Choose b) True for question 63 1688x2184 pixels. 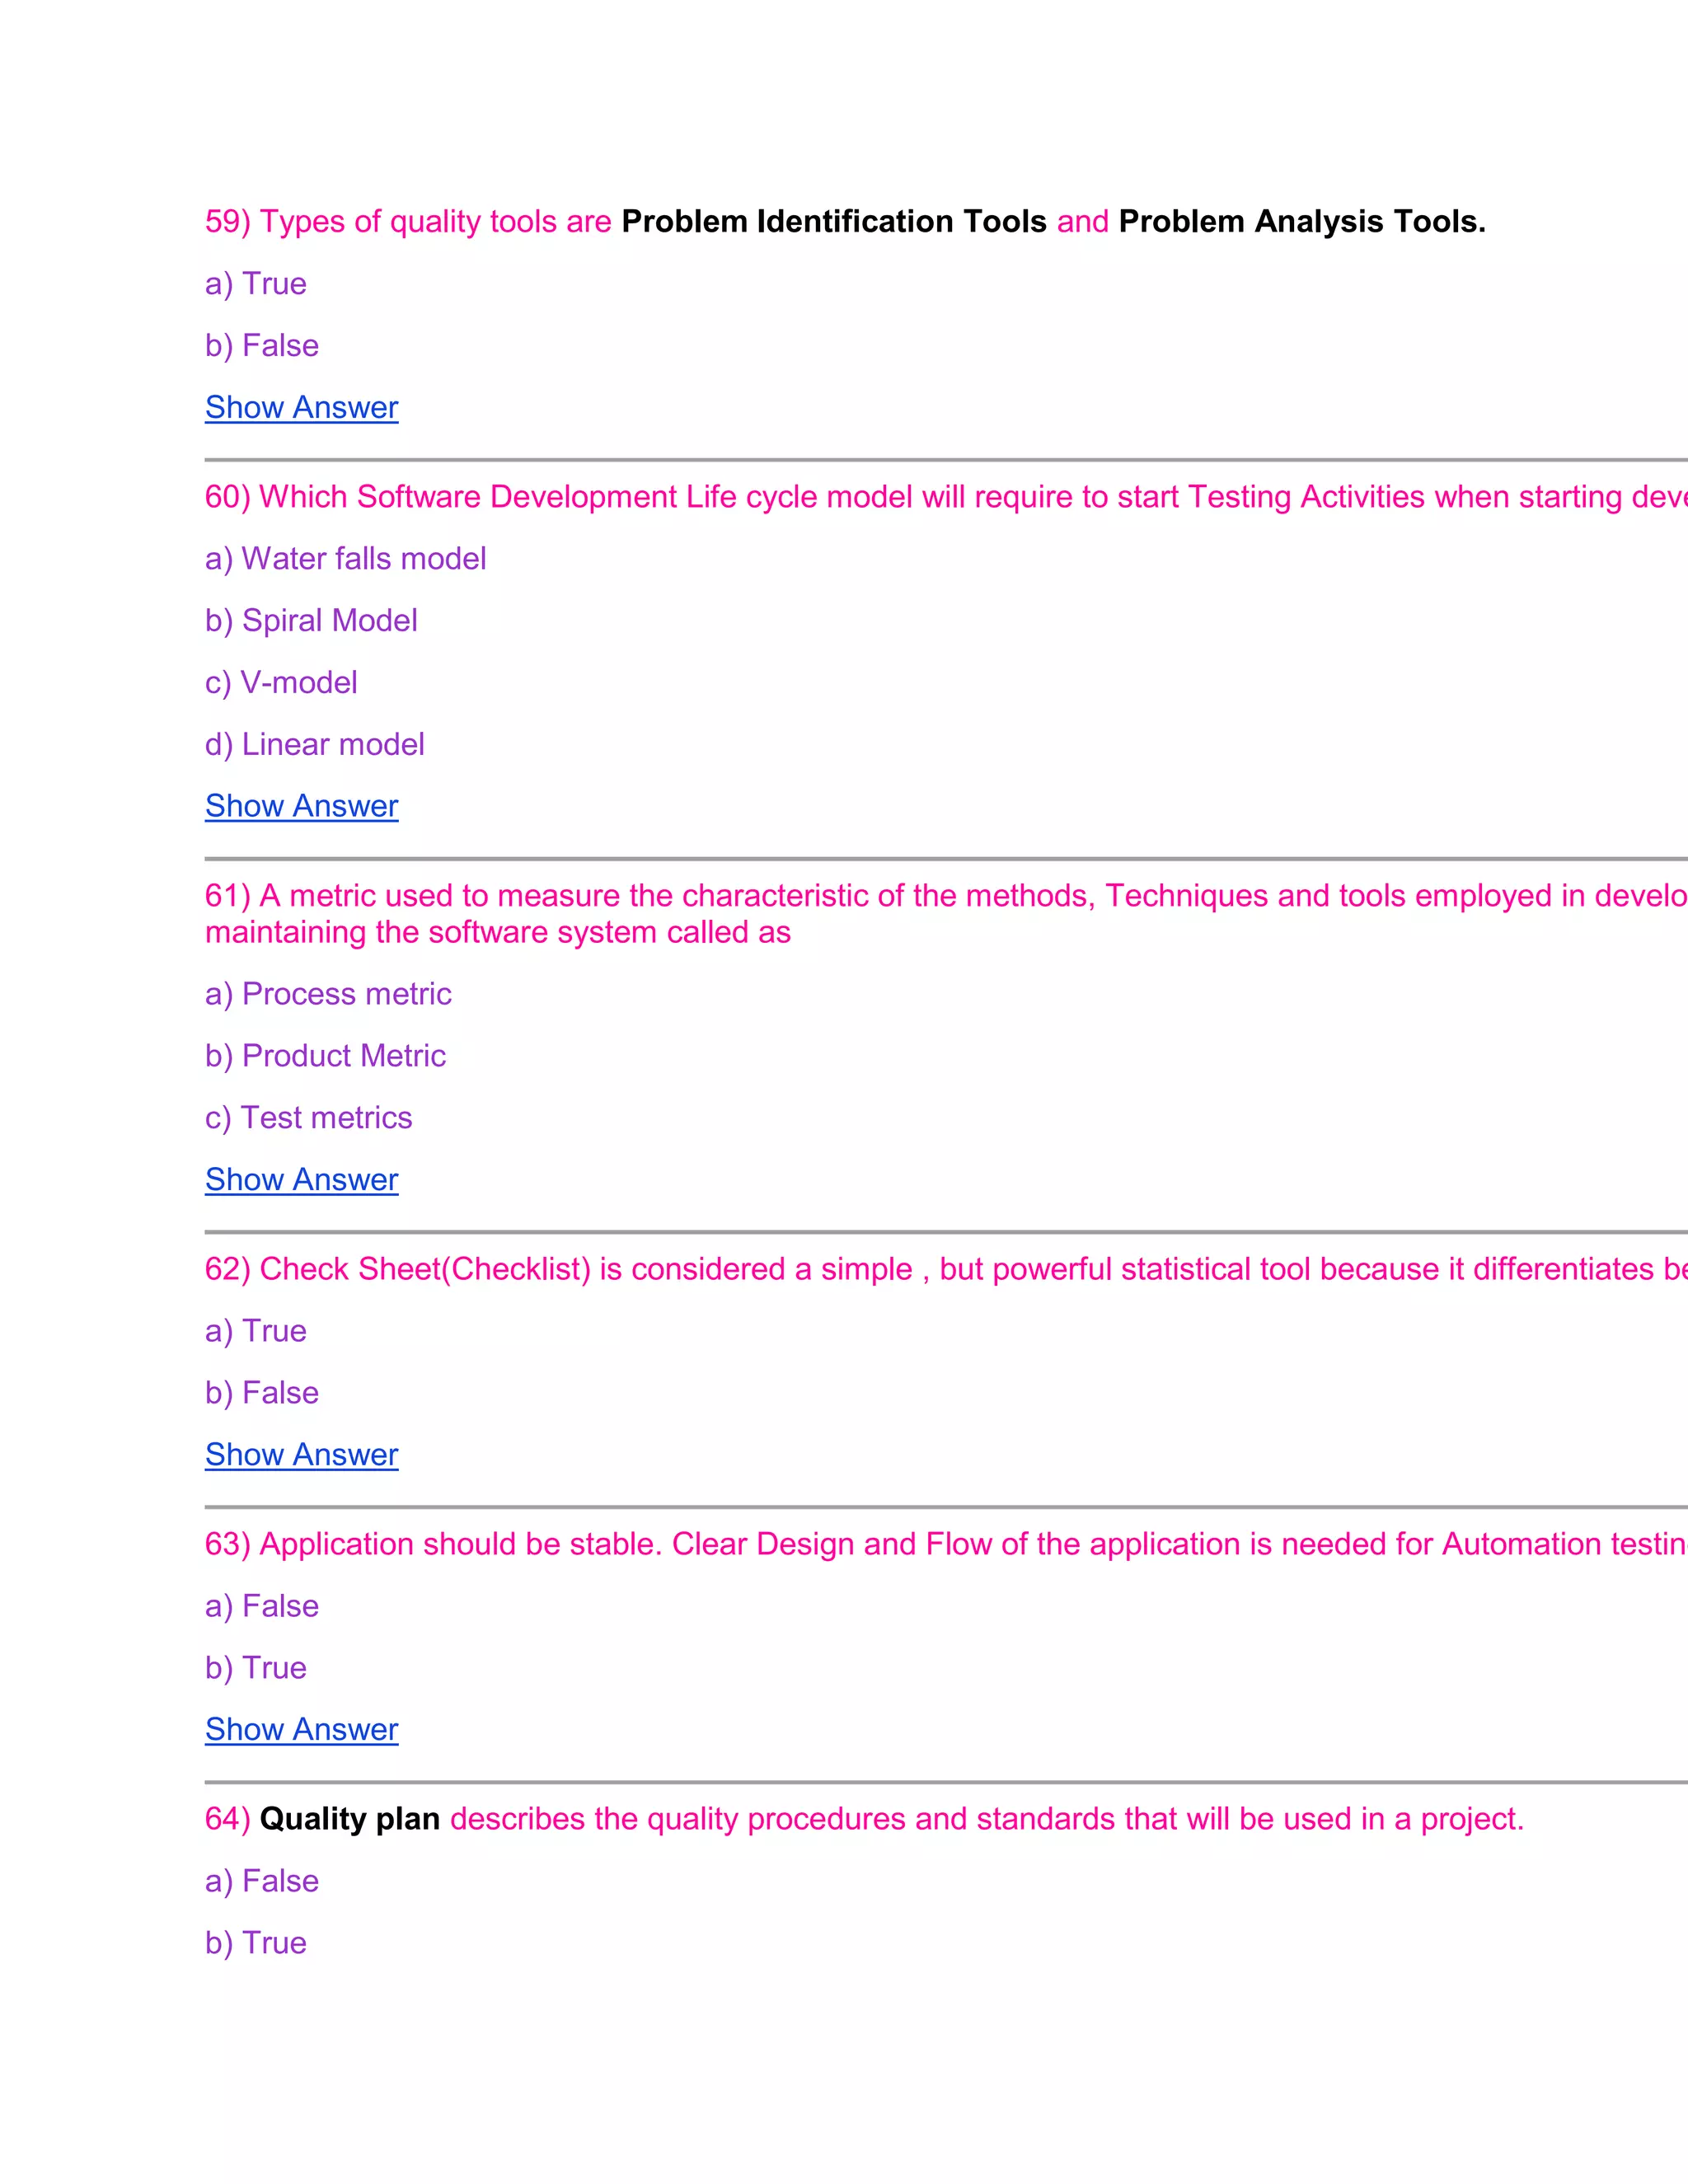tap(256, 1668)
